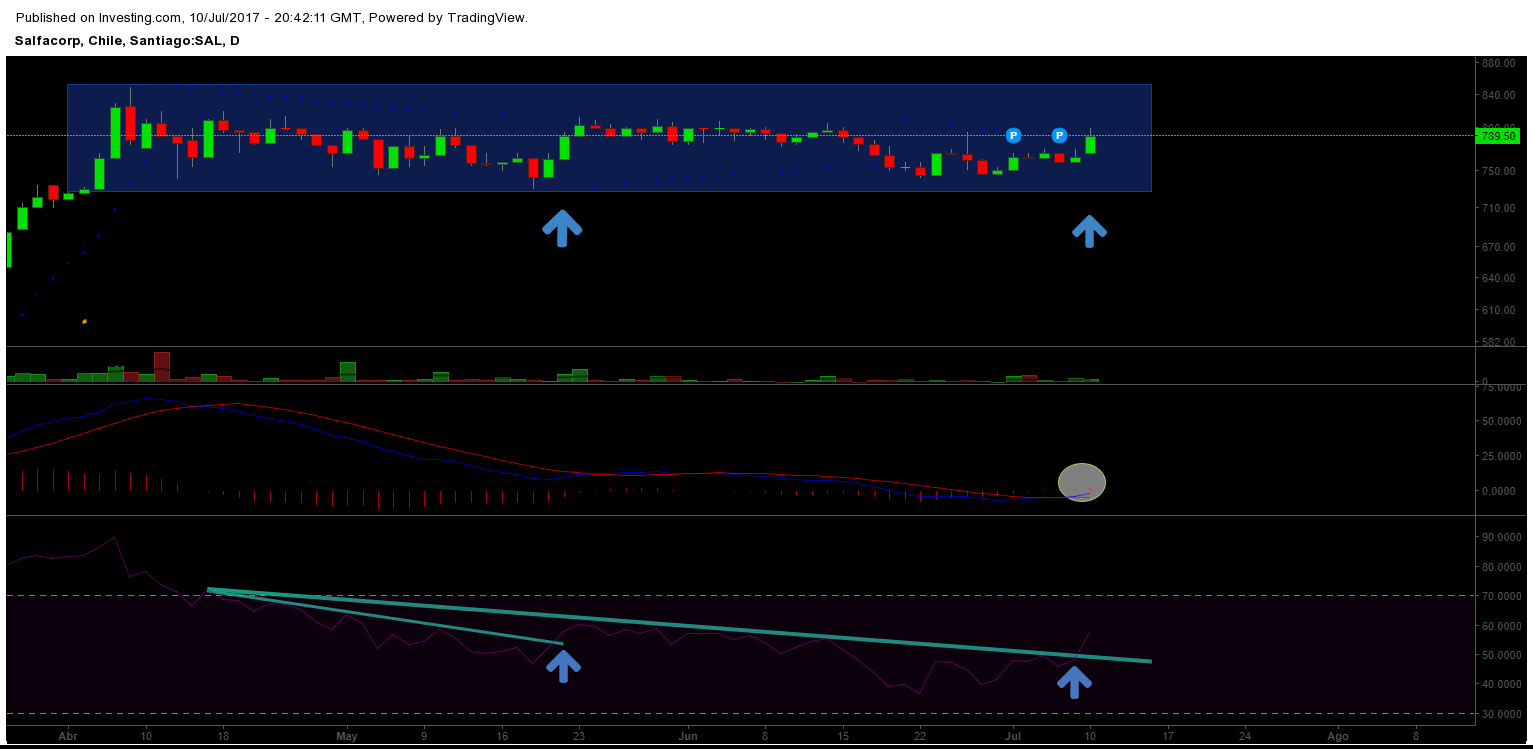
Task: Click the 30.0000 oscillator axis value
Action: point(1500,715)
